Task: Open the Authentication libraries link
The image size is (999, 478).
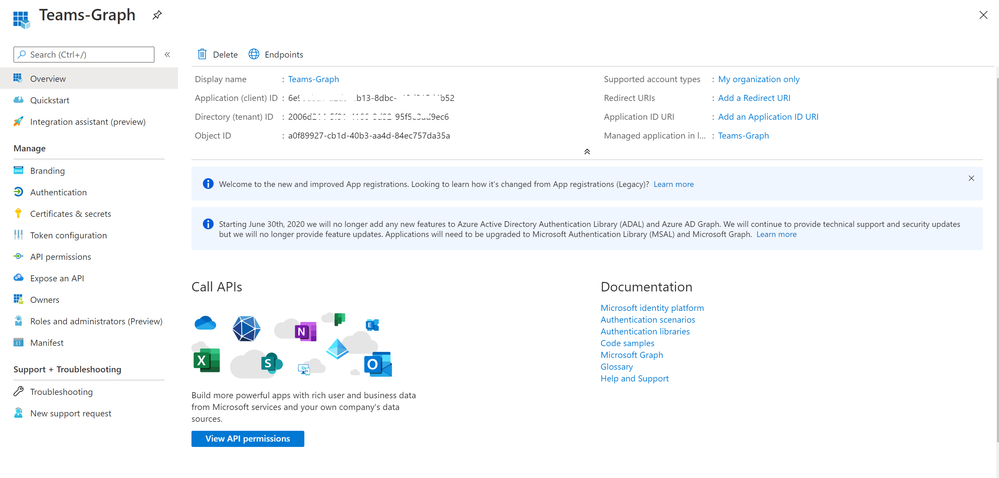Action: 645,331
